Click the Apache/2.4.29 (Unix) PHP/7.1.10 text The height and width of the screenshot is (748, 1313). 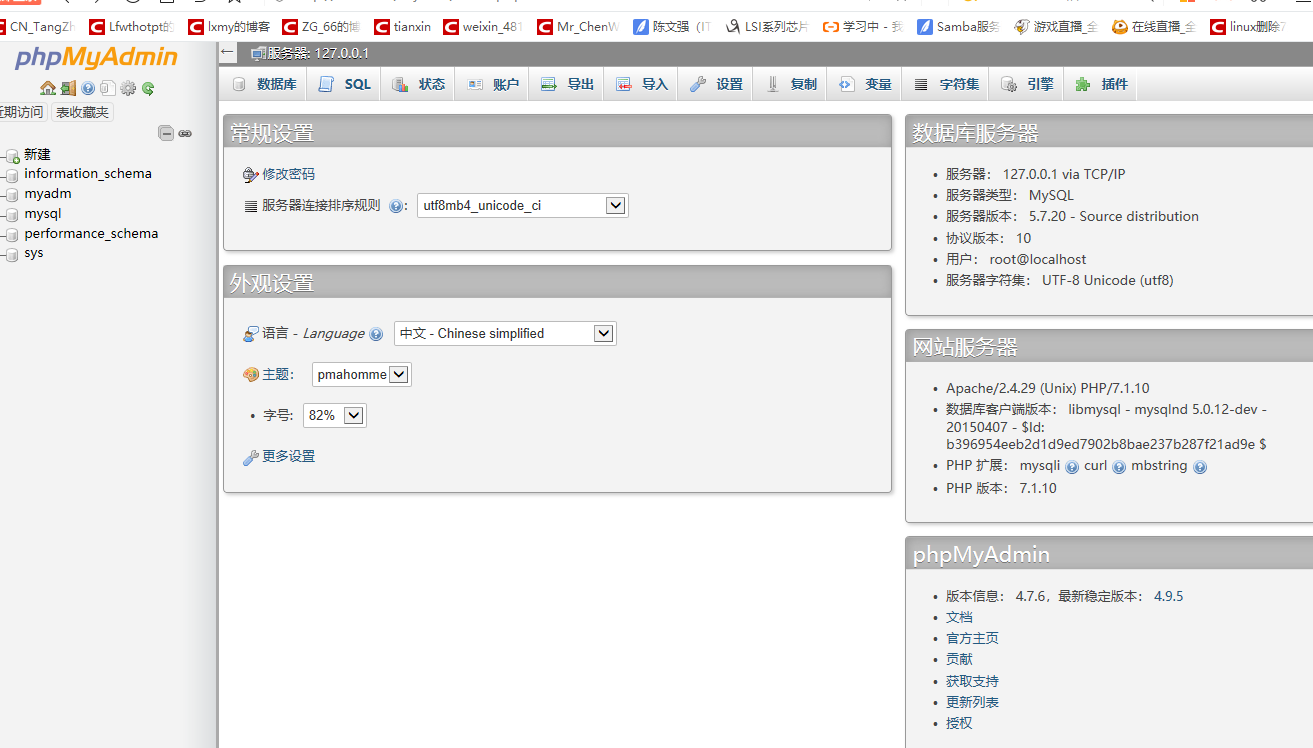point(1047,388)
